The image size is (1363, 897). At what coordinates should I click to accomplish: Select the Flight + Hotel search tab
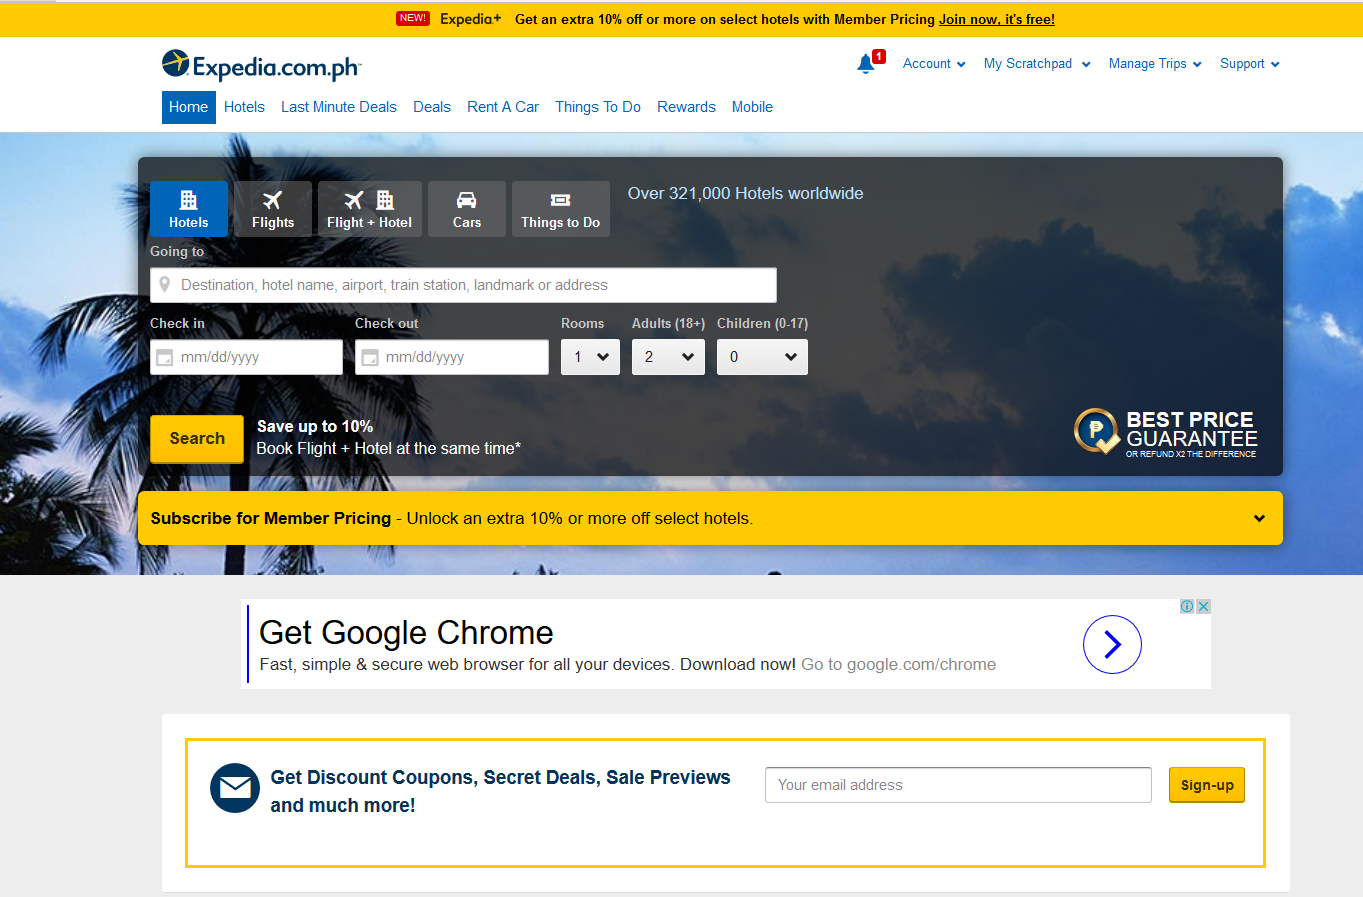click(370, 209)
